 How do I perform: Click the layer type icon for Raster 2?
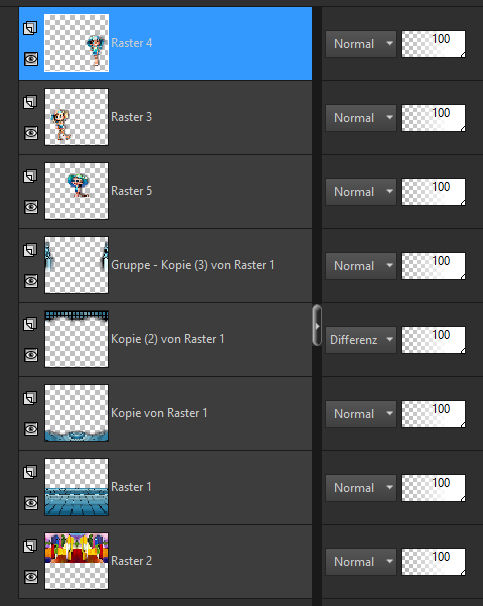click(x=30, y=546)
